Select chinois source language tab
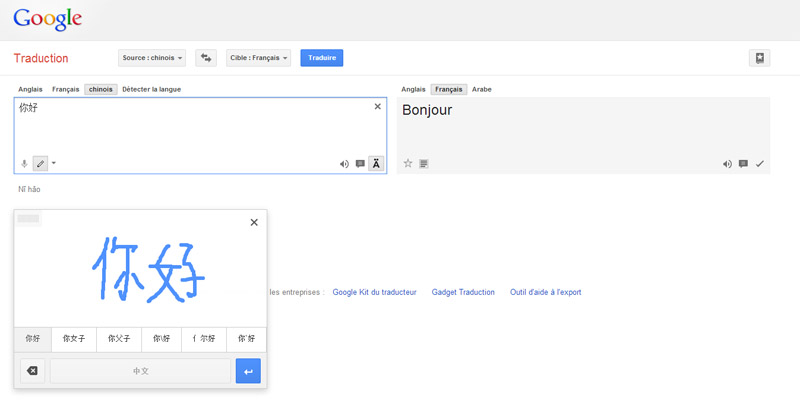Viewport: 800px width, 406px height. pyautogui.click(x=101, y=89)
